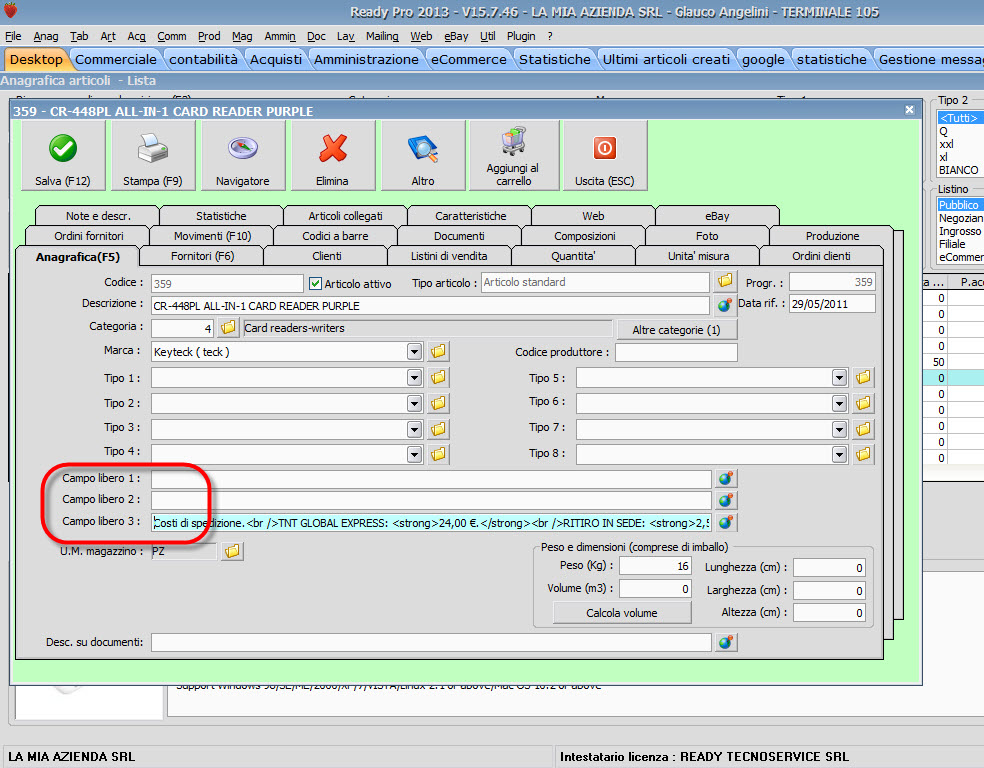Screen dimensions: 984x768
Task: Click the Campo libero 3 text field
Action: pos(431,523)
